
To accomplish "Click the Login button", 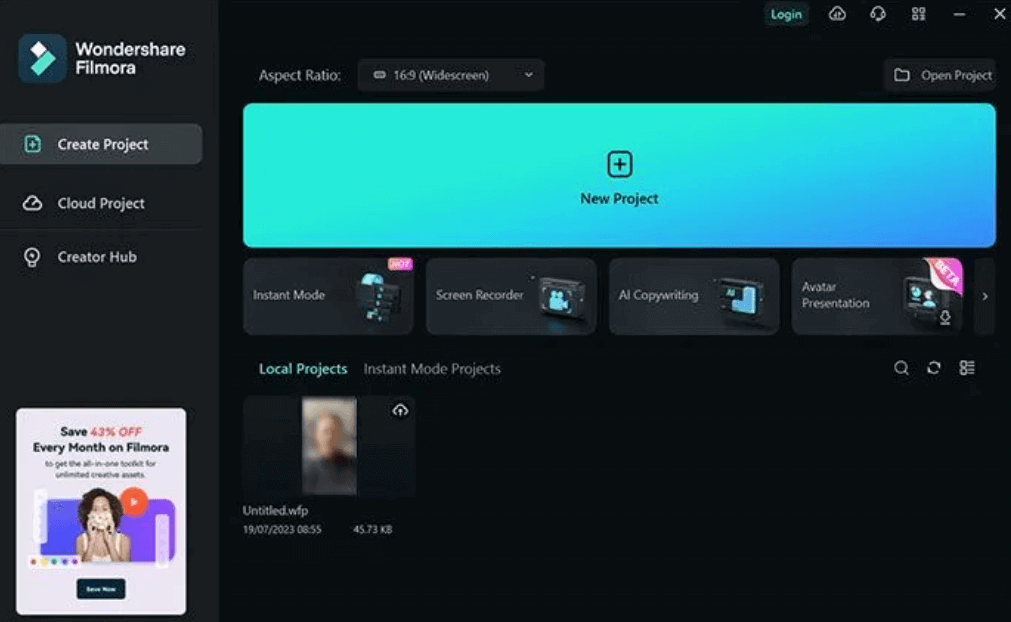I will click(786, 14).
